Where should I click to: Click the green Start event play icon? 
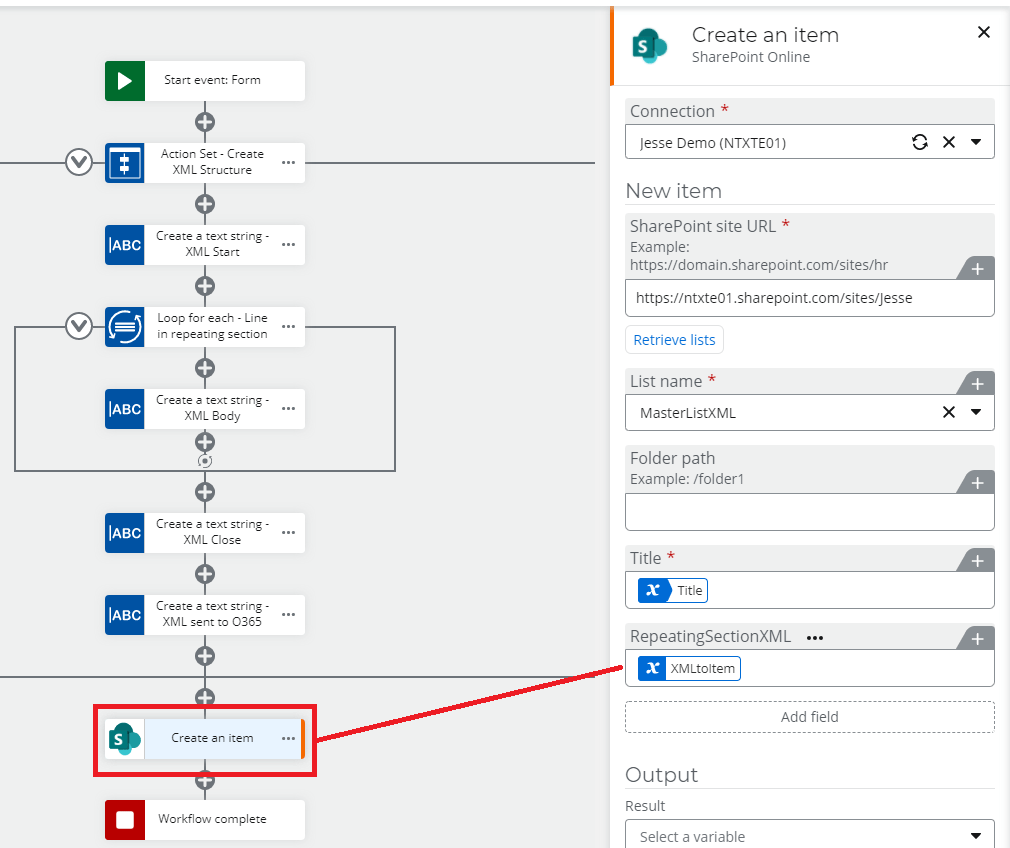click(125, 81)
